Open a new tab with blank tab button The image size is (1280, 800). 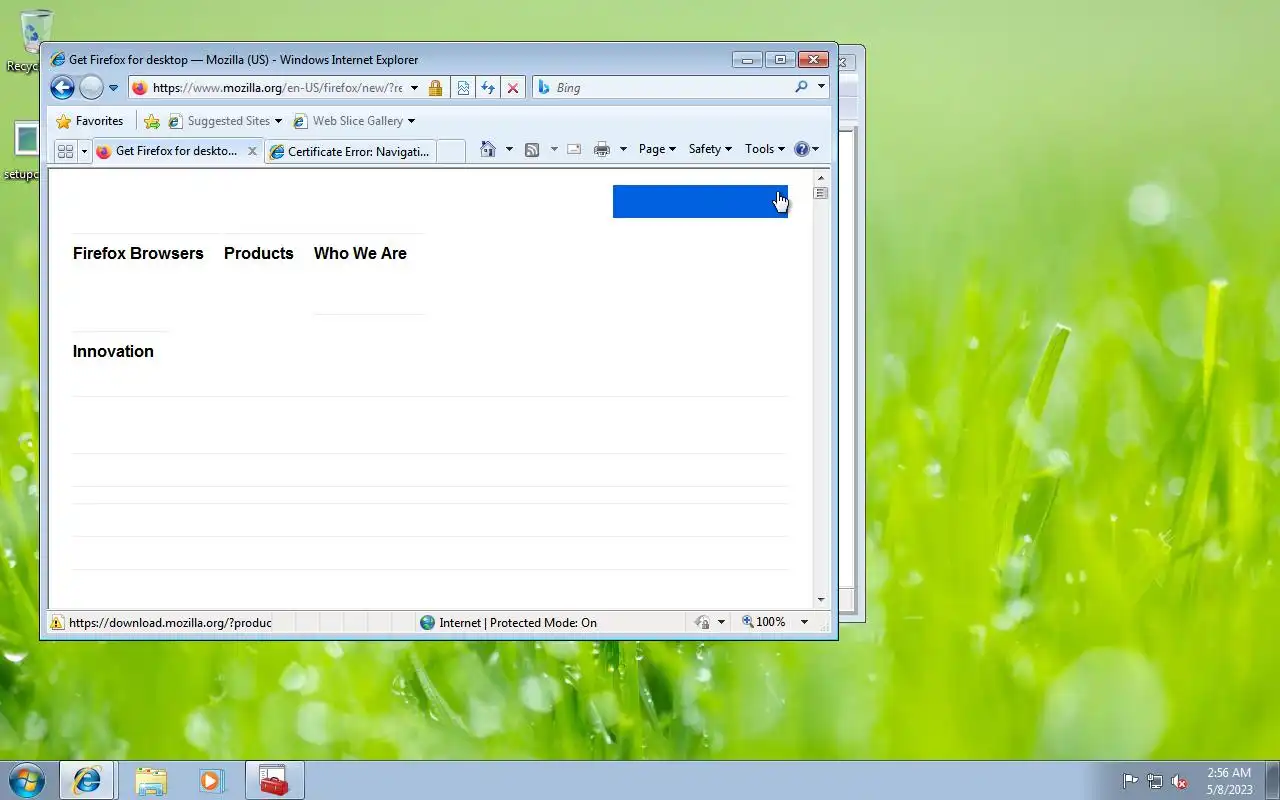point(451,151)
